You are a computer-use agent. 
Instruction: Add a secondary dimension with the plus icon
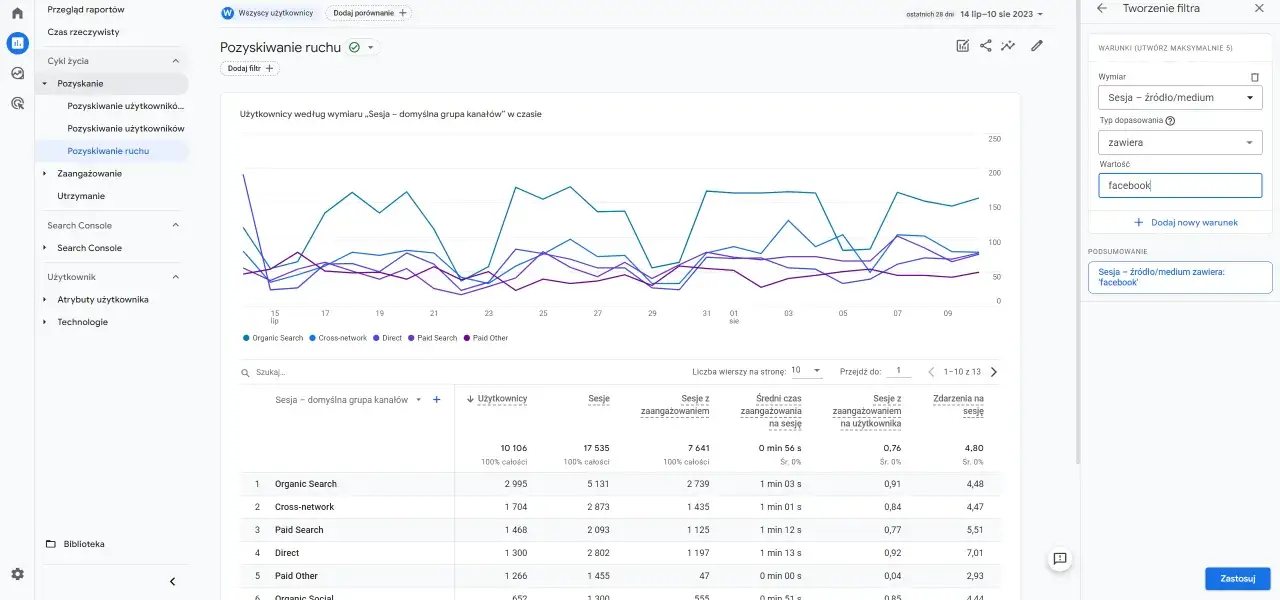click(x=436, y=400)
